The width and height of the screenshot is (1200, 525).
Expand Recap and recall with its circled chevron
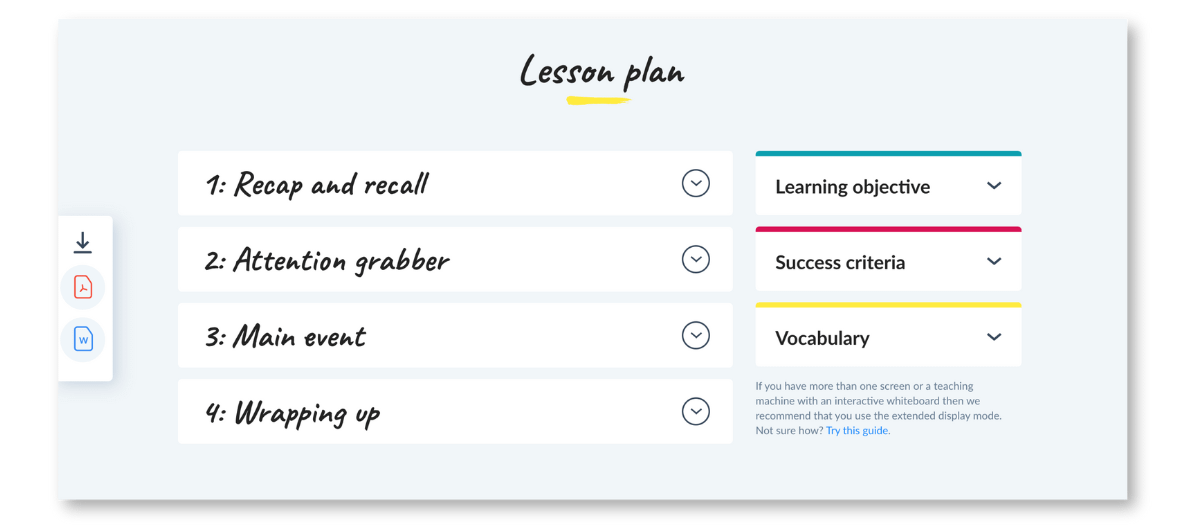point(696,183)
